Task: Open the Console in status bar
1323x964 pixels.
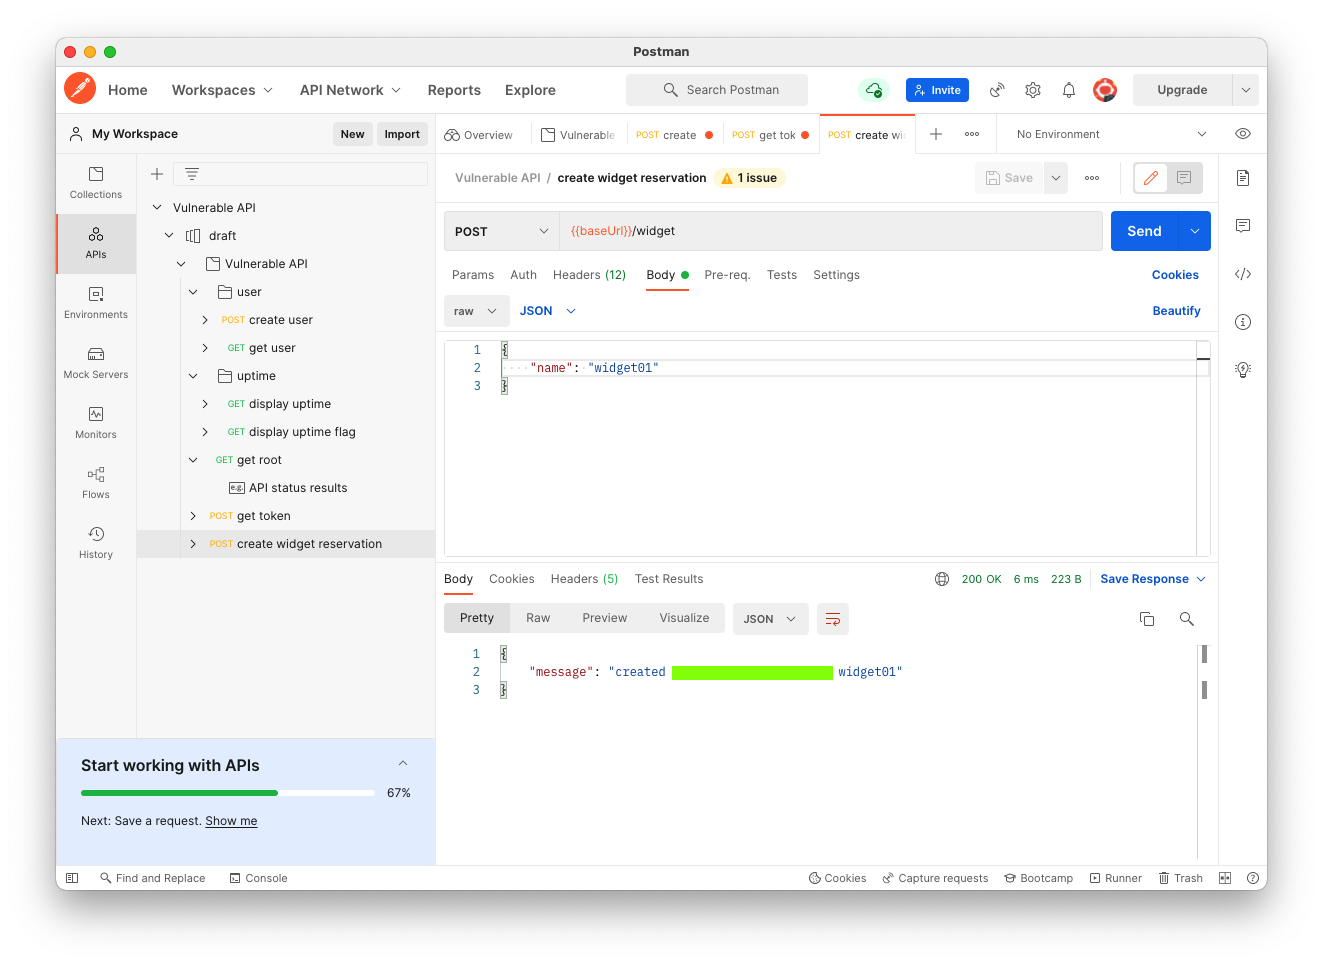Action: [x=258, y=878]
